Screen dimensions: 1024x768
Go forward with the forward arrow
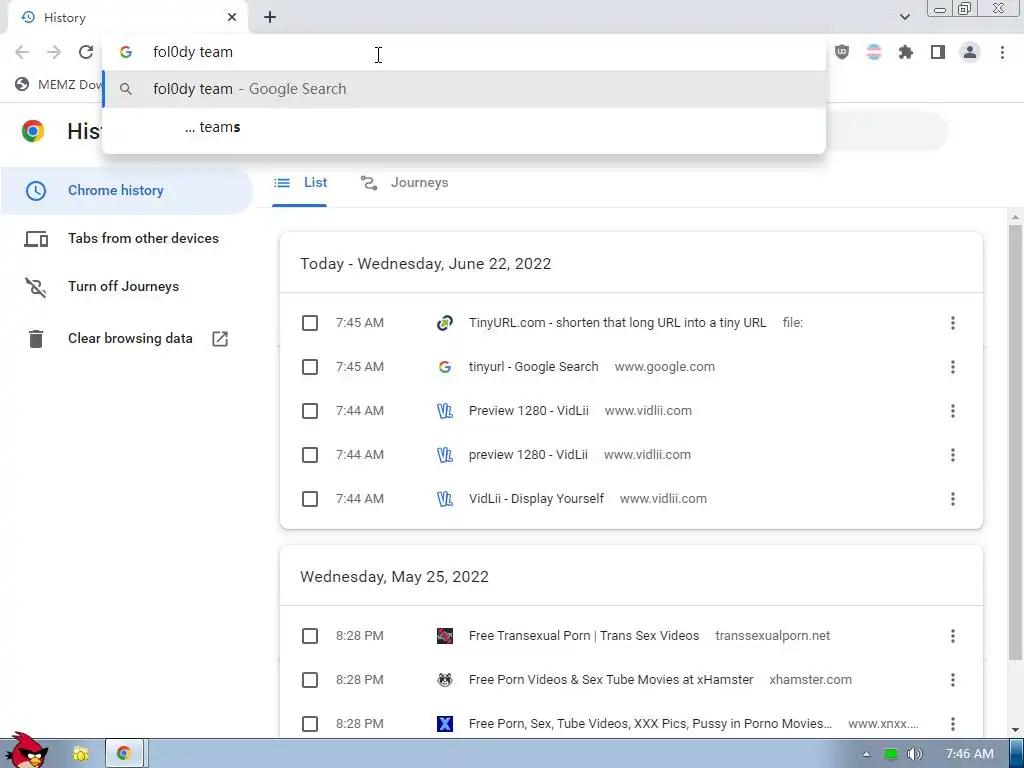click(x=54, y=52)
